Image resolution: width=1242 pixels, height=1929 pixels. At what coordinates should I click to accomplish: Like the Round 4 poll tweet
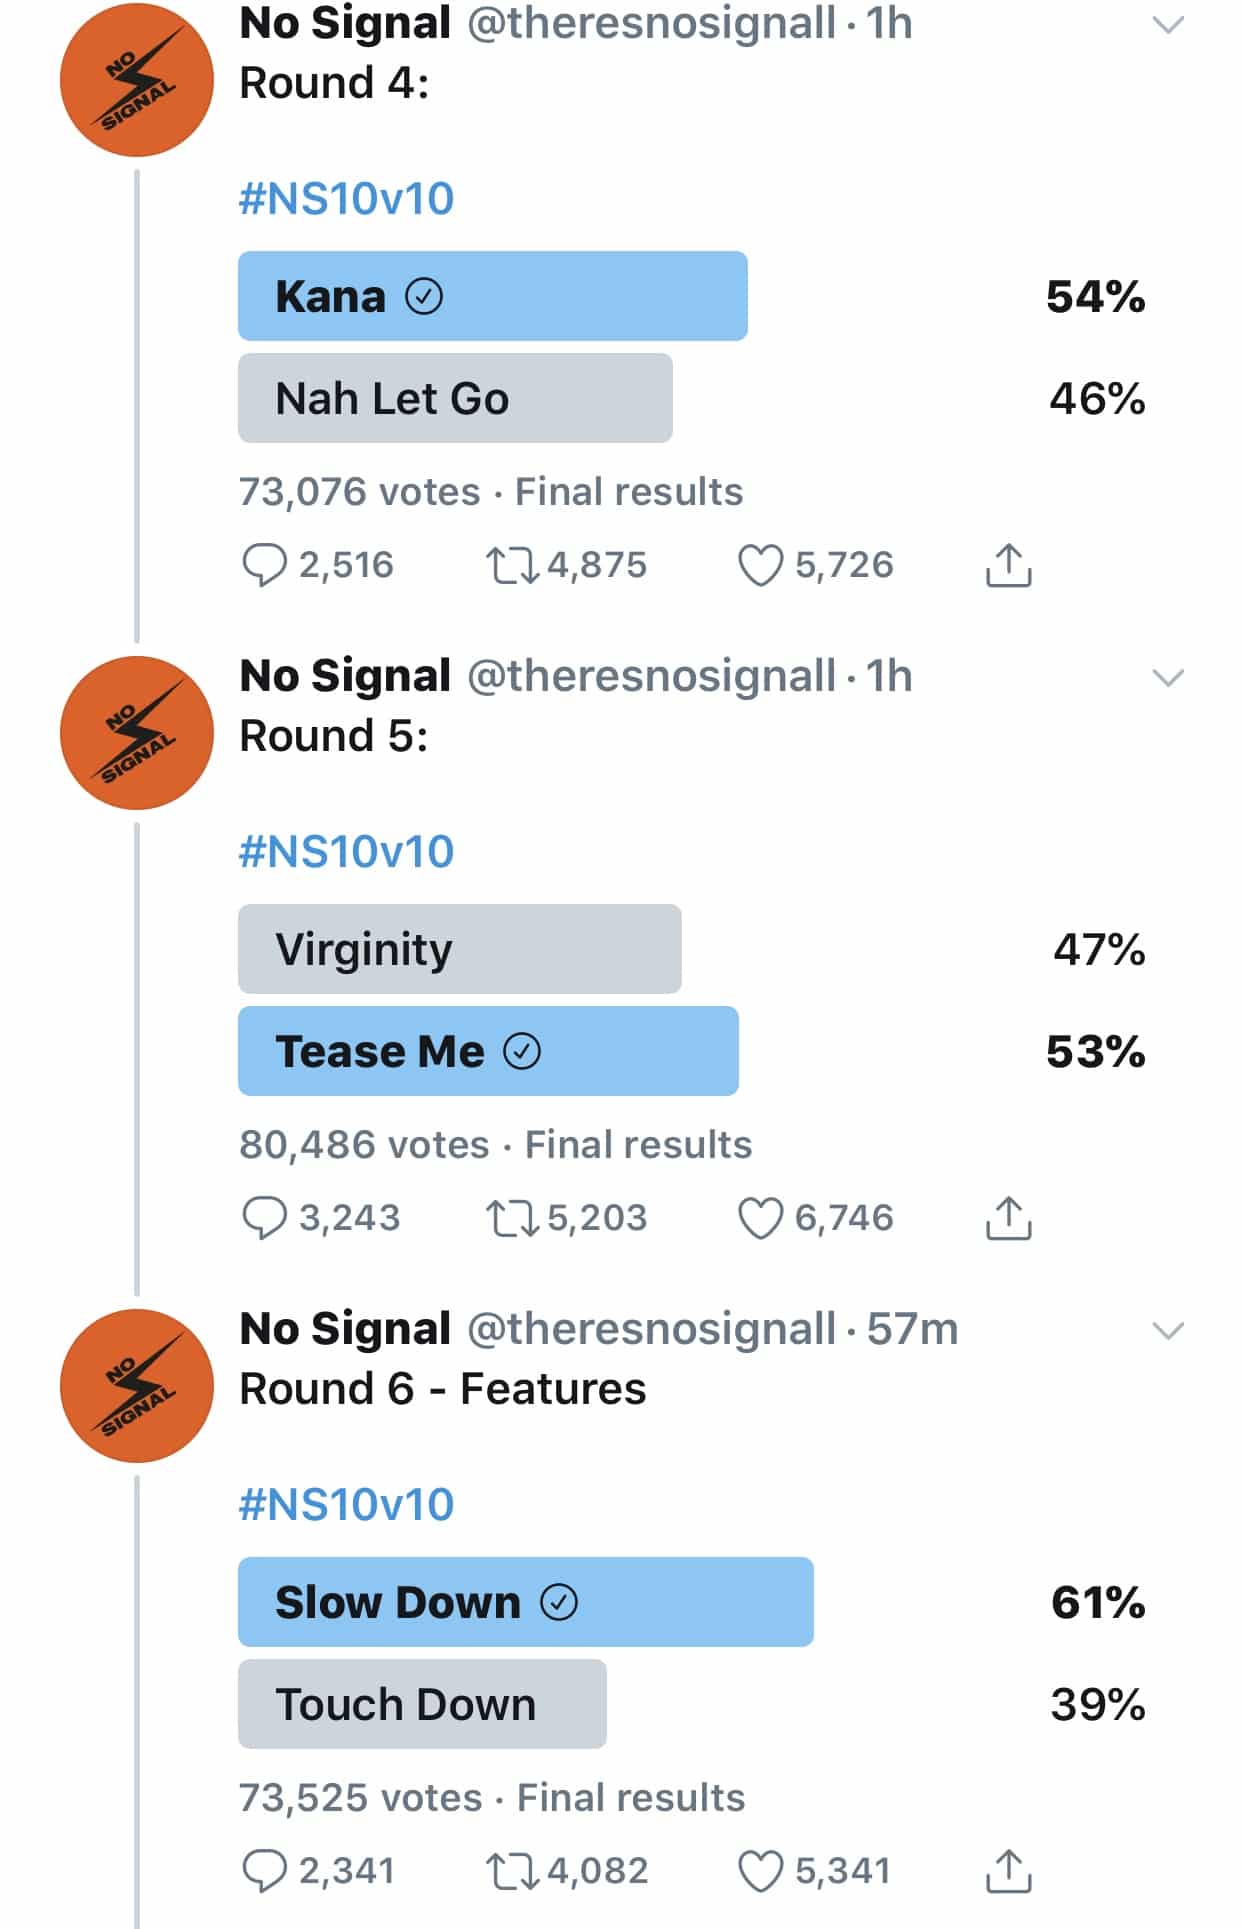[760, 565]
